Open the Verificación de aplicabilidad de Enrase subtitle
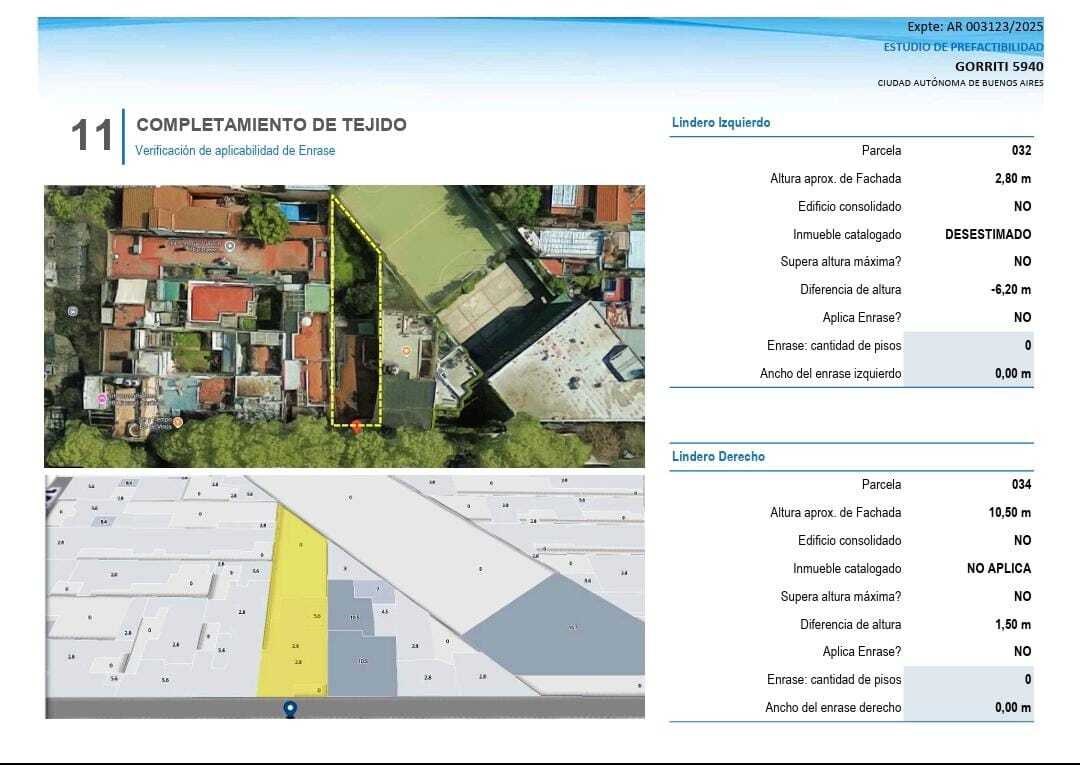The width and height of the screenshot is (1080, 765). pyautogui.click(x=235, y=151)
